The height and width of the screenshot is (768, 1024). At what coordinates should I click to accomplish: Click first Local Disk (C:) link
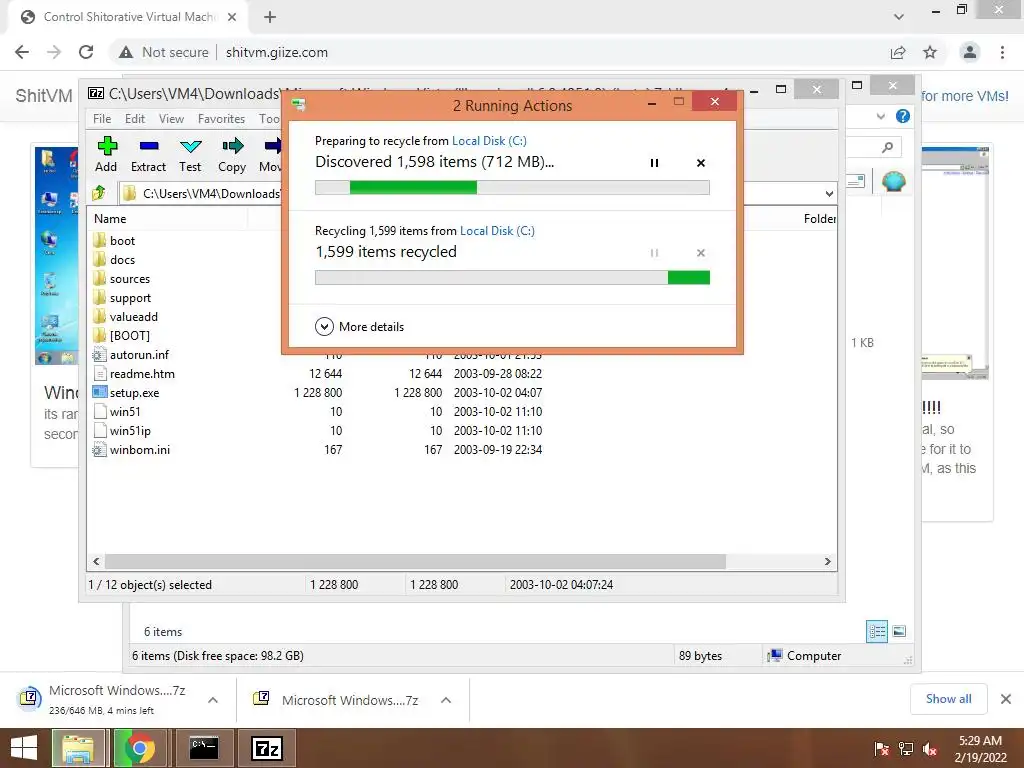click(x=489, y=140)
